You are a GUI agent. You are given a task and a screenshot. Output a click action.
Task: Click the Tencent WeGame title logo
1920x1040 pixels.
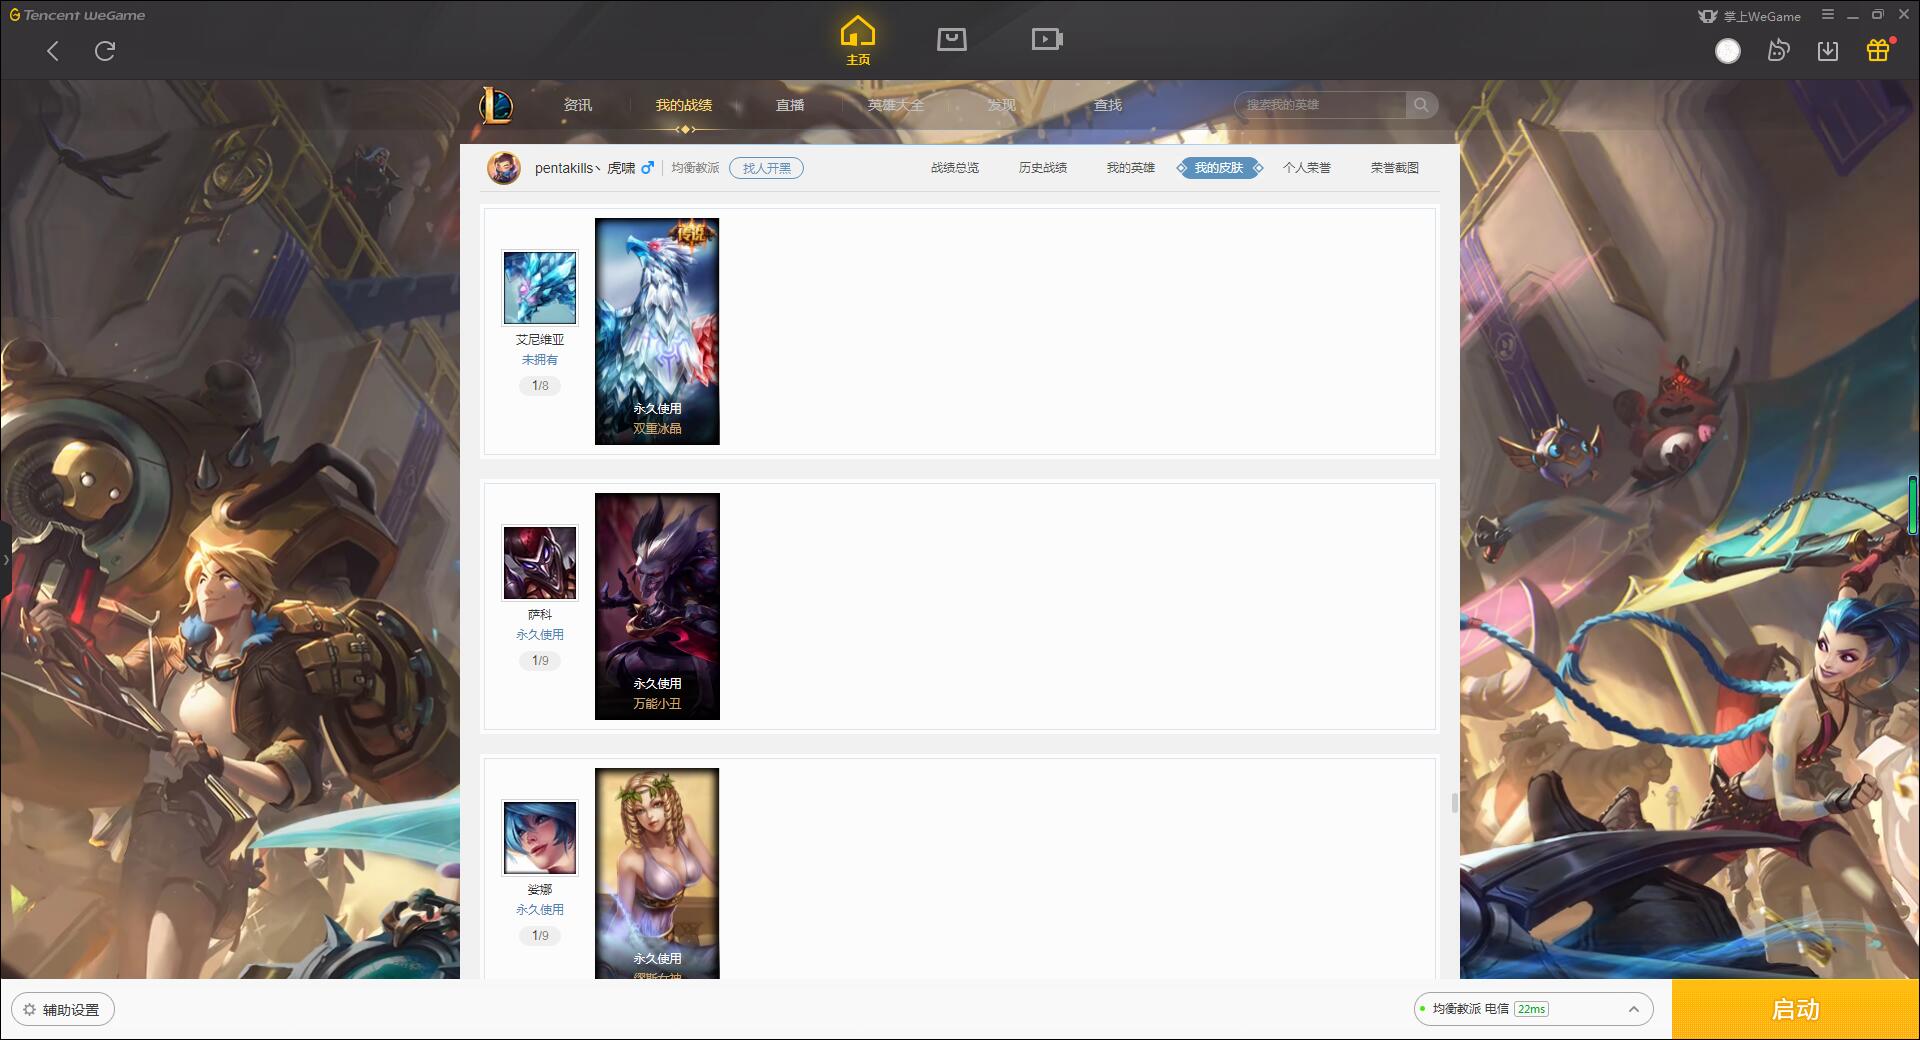pyautogui.click(x=78, y=15)
